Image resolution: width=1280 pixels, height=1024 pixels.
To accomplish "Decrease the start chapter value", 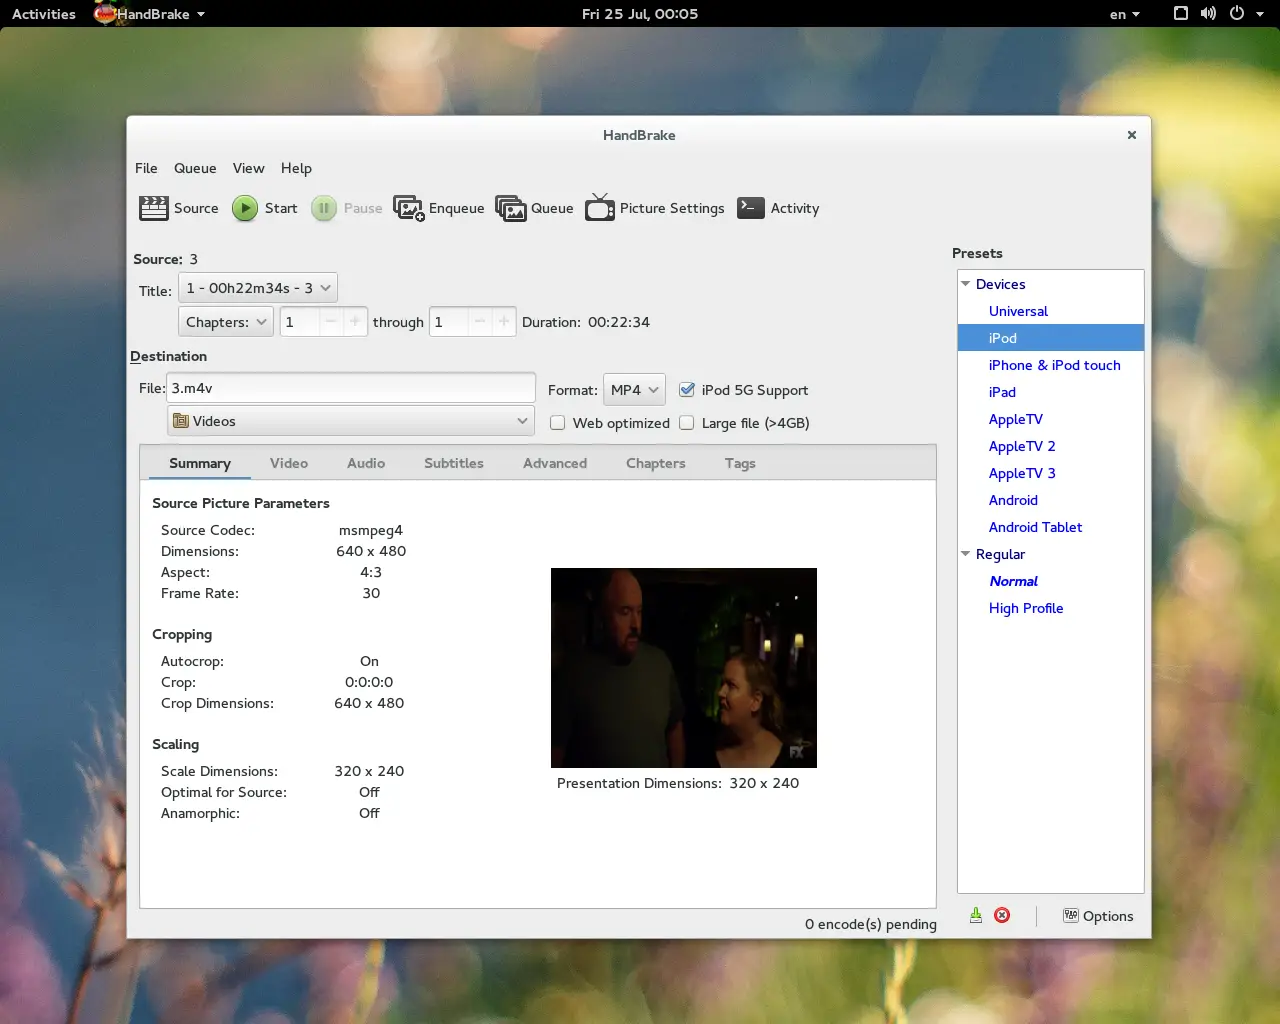I will (x=331, y=322).
